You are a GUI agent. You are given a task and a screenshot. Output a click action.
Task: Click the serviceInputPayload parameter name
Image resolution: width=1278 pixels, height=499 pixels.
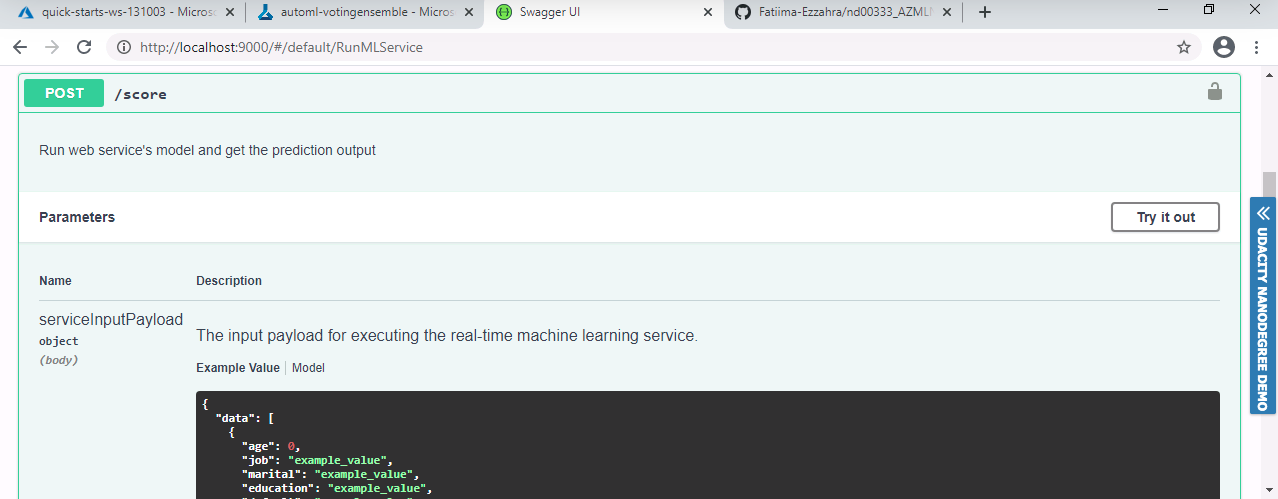click(x=111, y=320)
